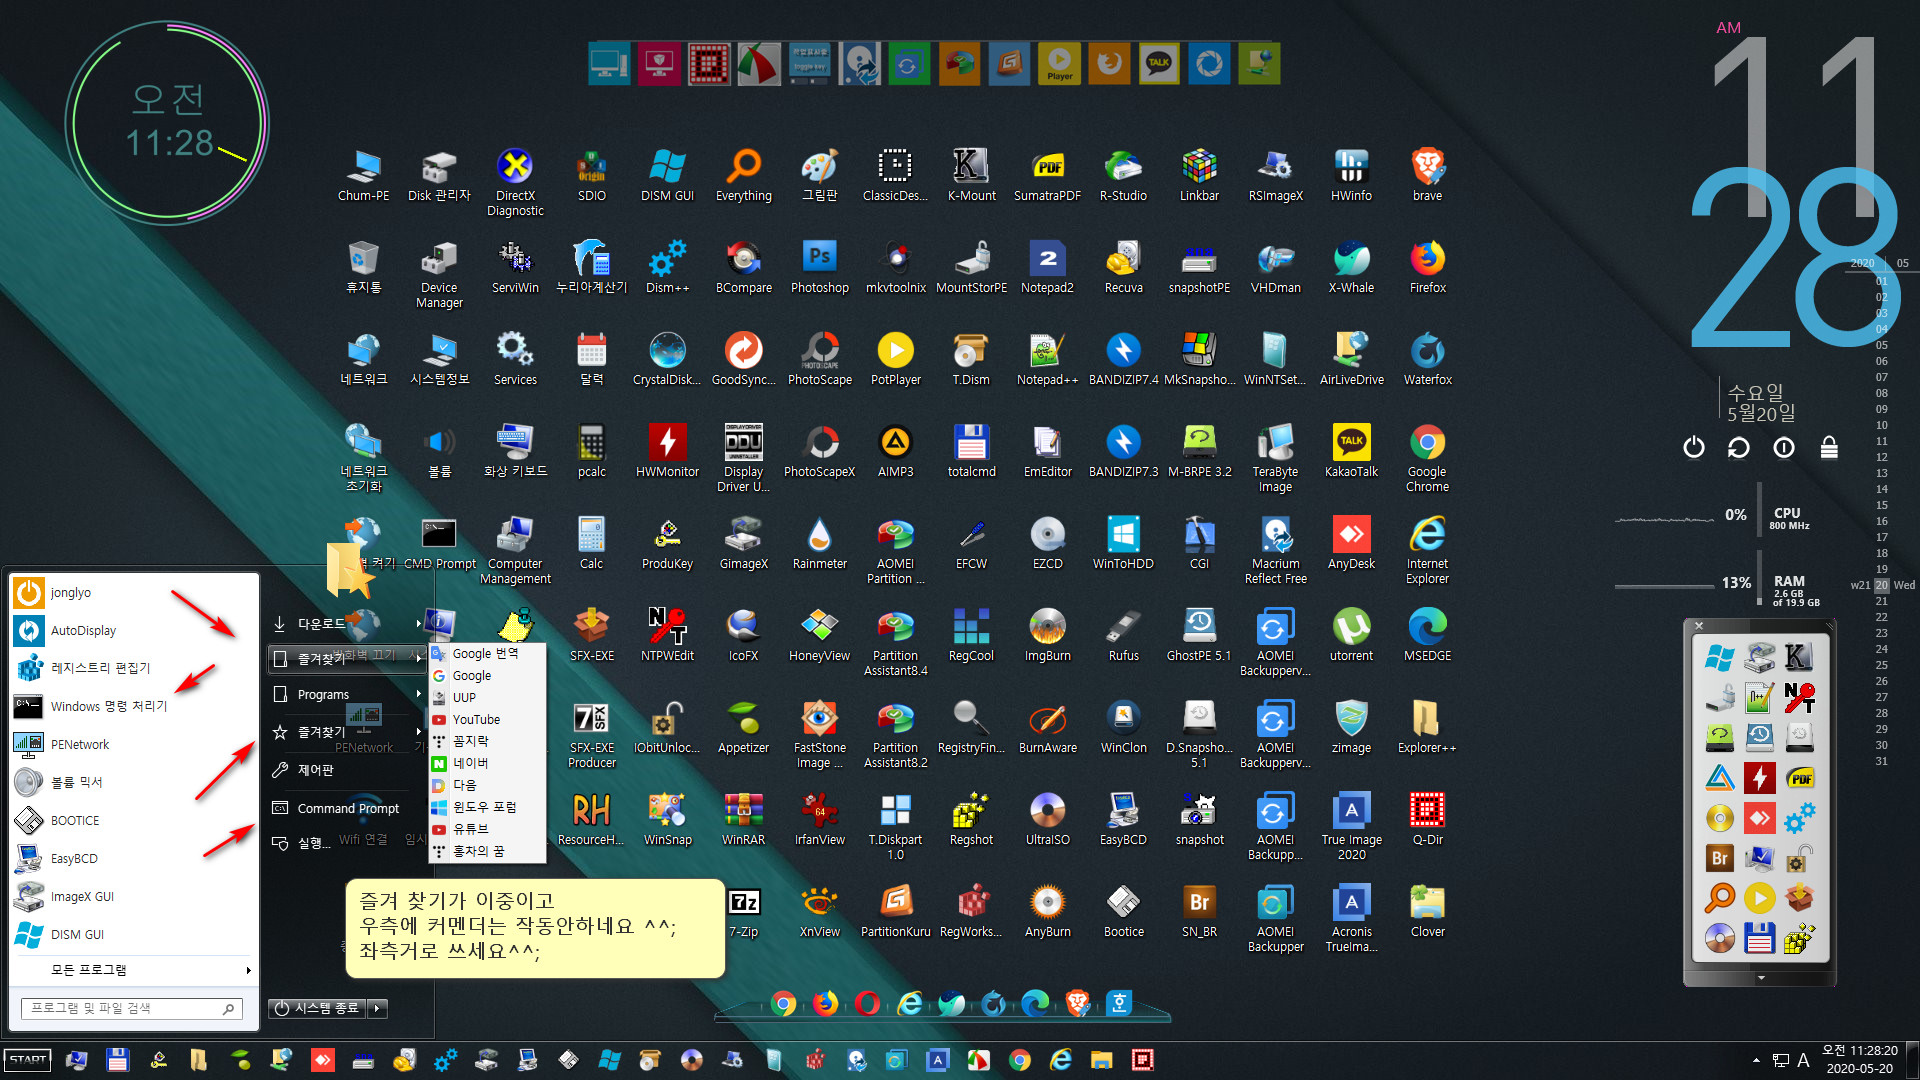Open the RegCool desktop shortcut
This screenshot has width=1920, height=1080.
click(x=971, y=635)
